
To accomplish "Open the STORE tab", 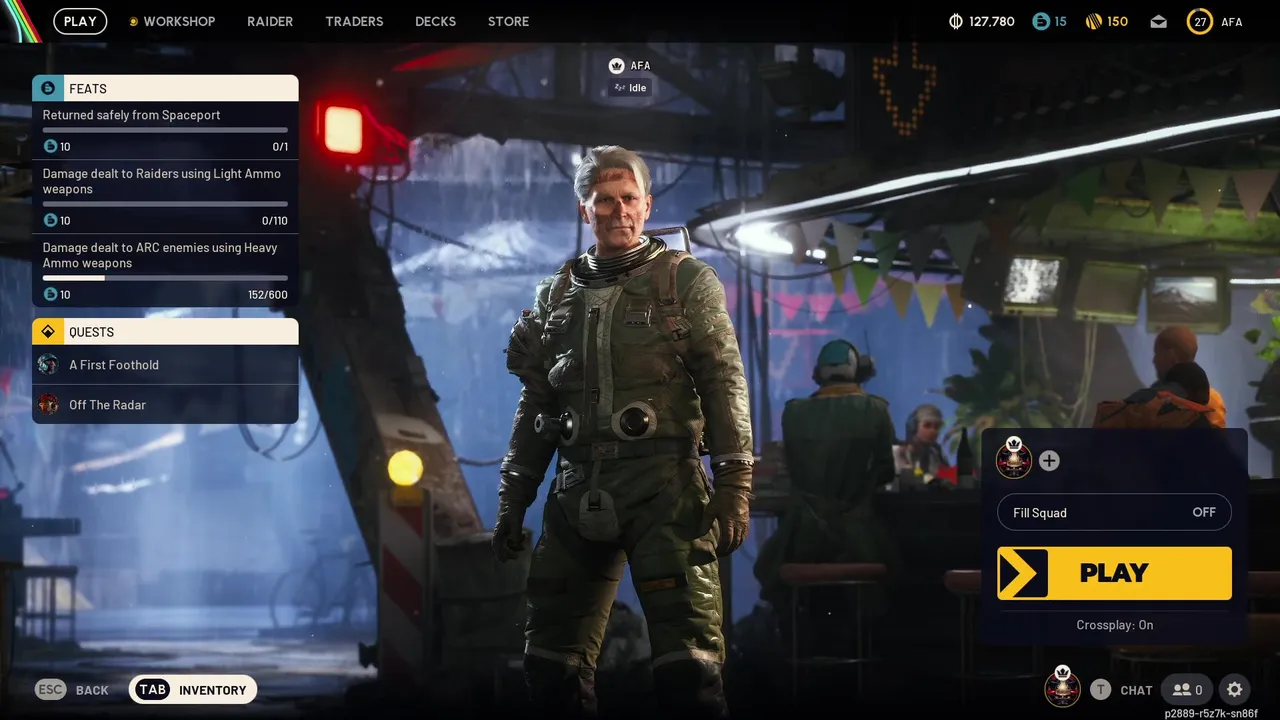I will click(508, 21).
